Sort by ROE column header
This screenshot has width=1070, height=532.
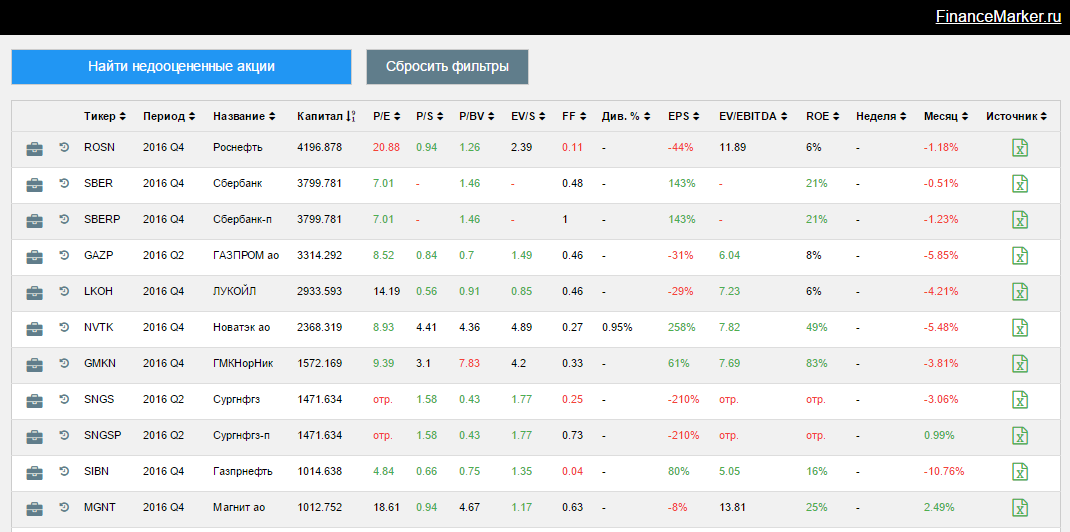coord(823,117)
